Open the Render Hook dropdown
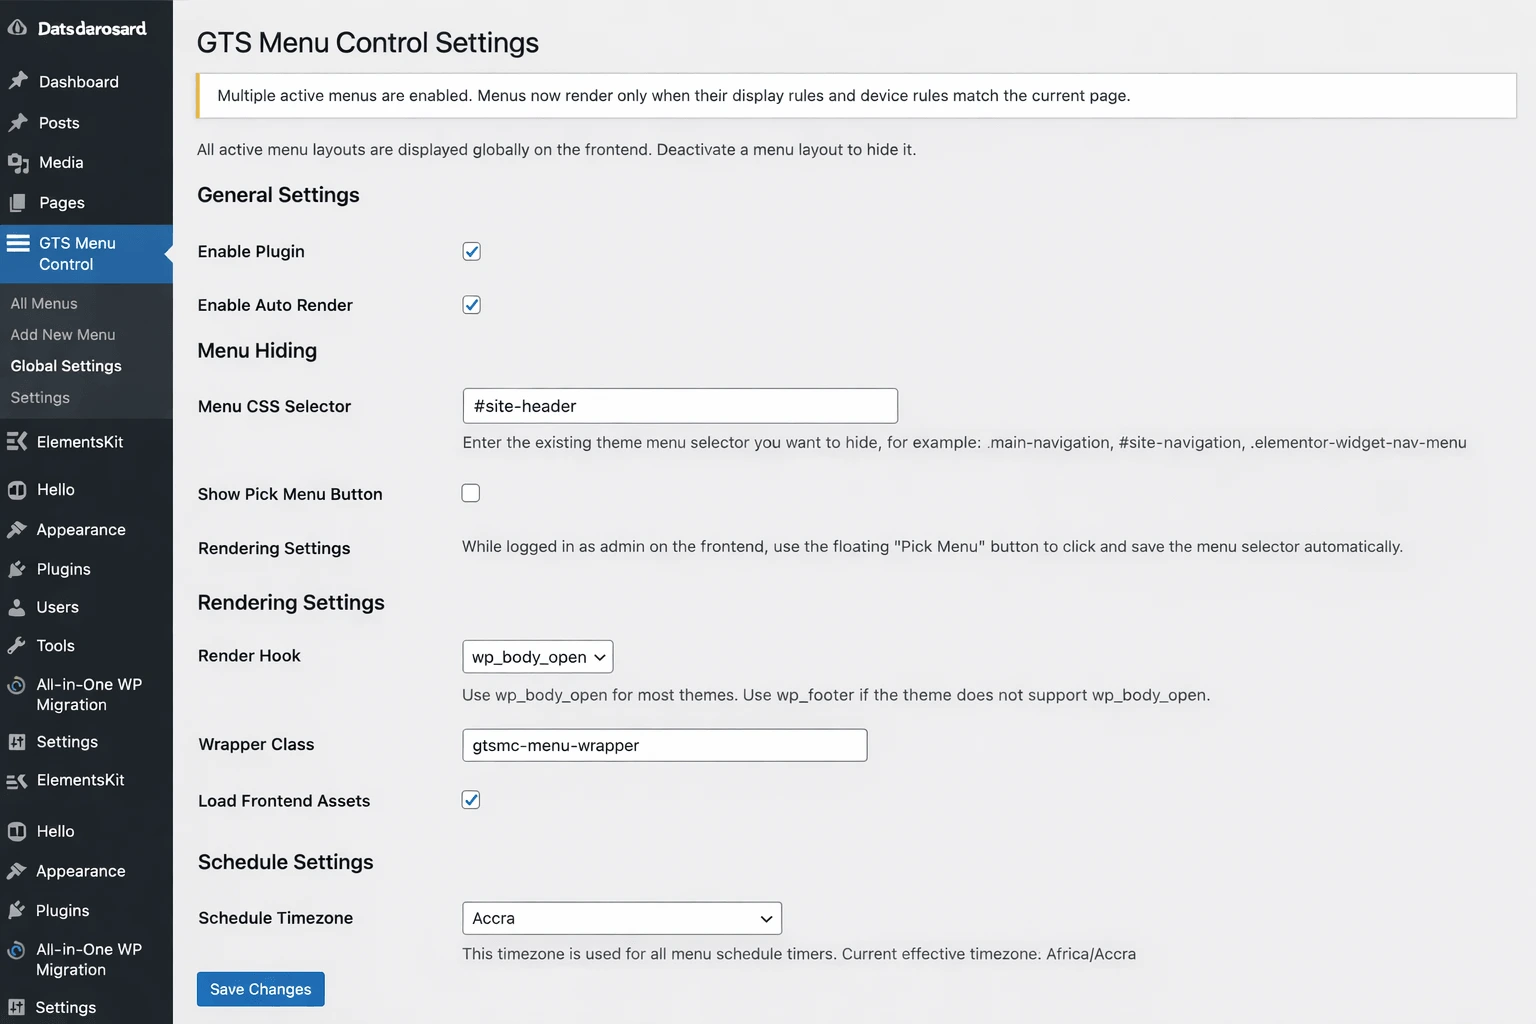This screenshot has width=1536, height=1024. [x=537, y=656]
